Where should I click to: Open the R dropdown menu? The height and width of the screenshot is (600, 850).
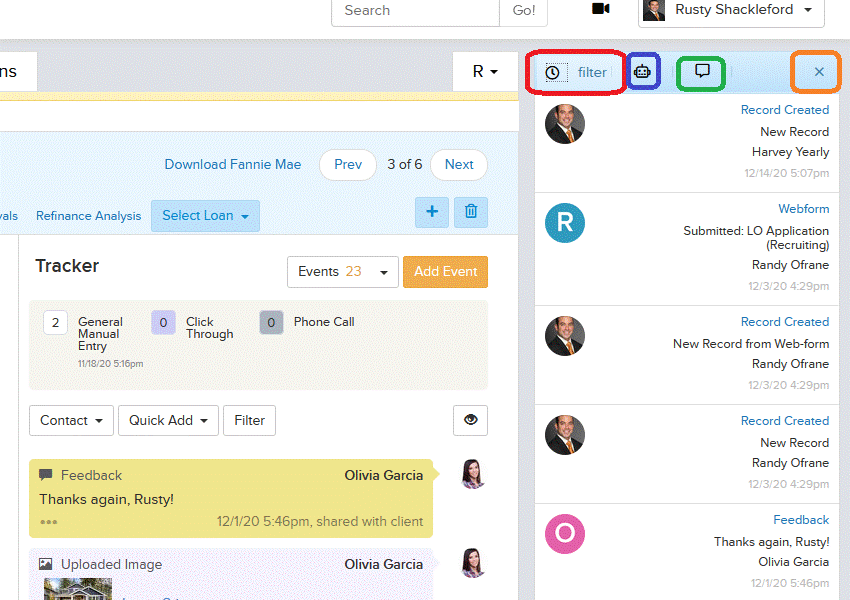click(x=485, y=72)
